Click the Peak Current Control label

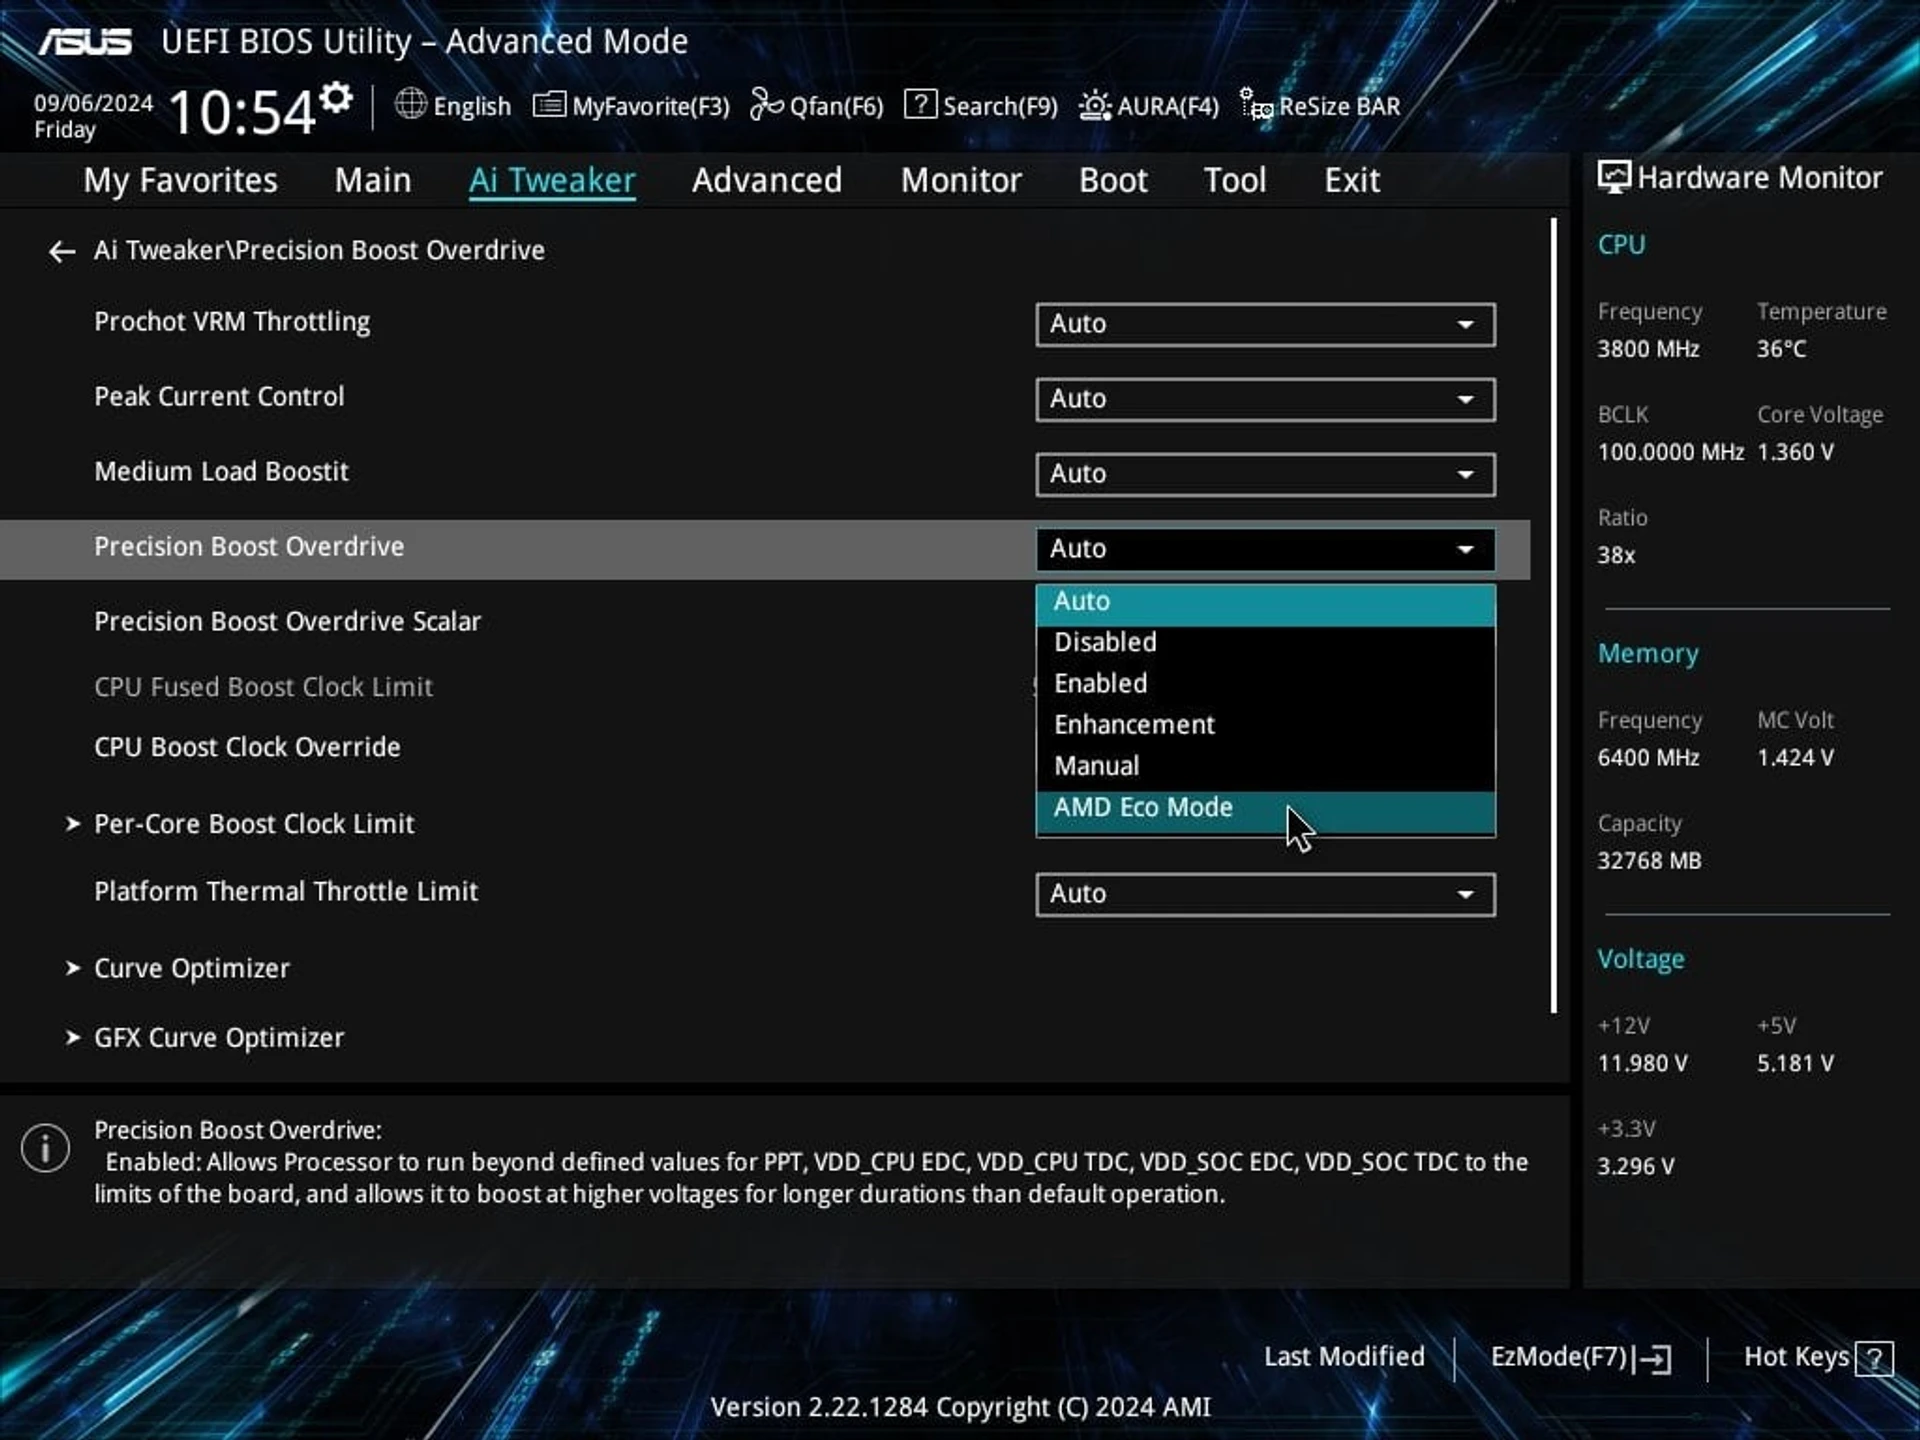(x=219, y=397)
